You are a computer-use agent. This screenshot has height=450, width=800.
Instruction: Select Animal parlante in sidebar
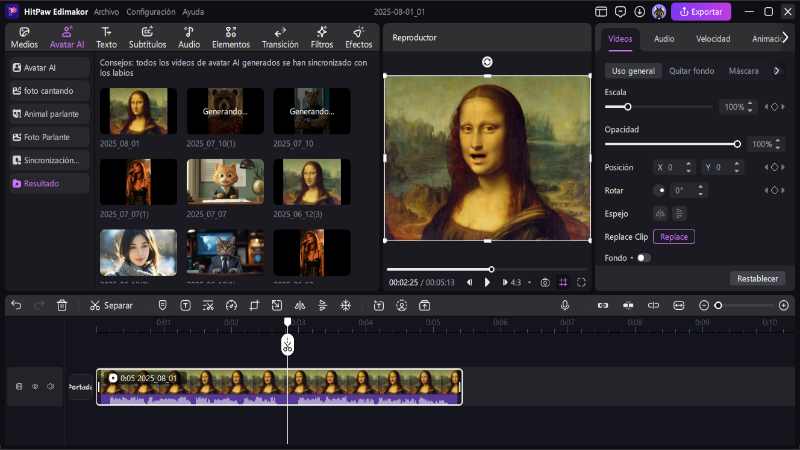(x=49, y=114)
